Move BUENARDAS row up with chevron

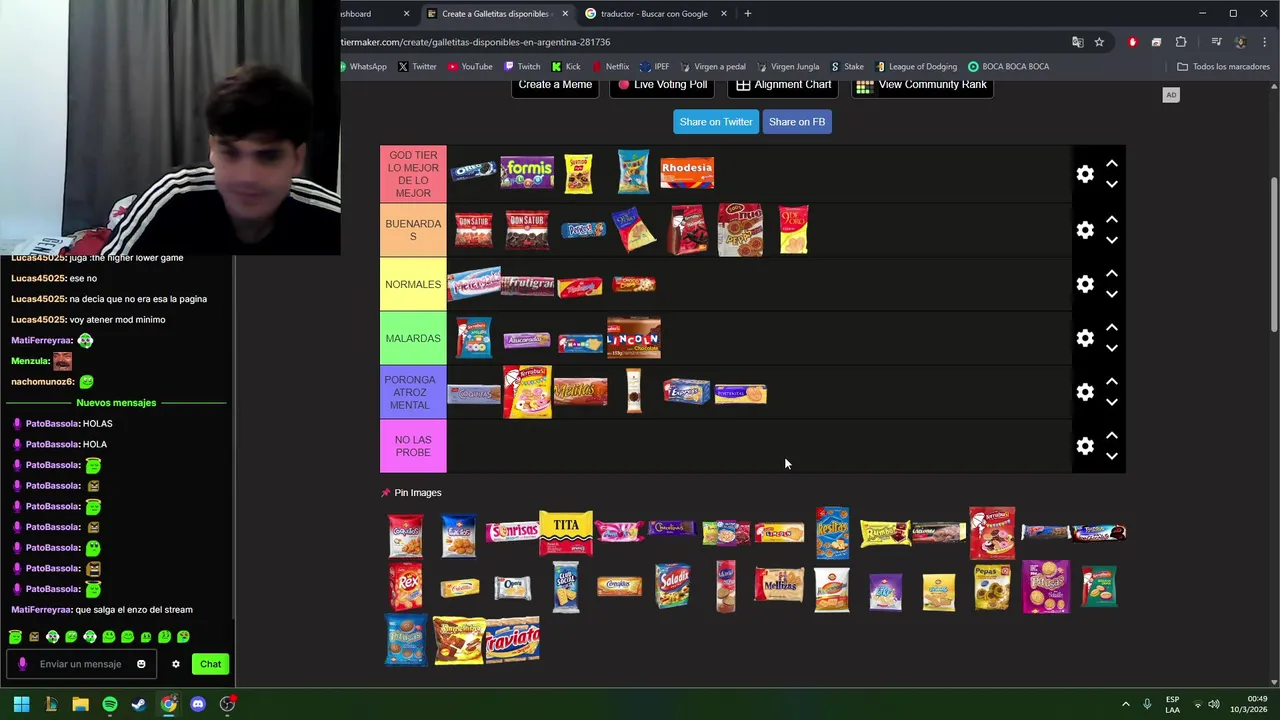click(1111, 219)
